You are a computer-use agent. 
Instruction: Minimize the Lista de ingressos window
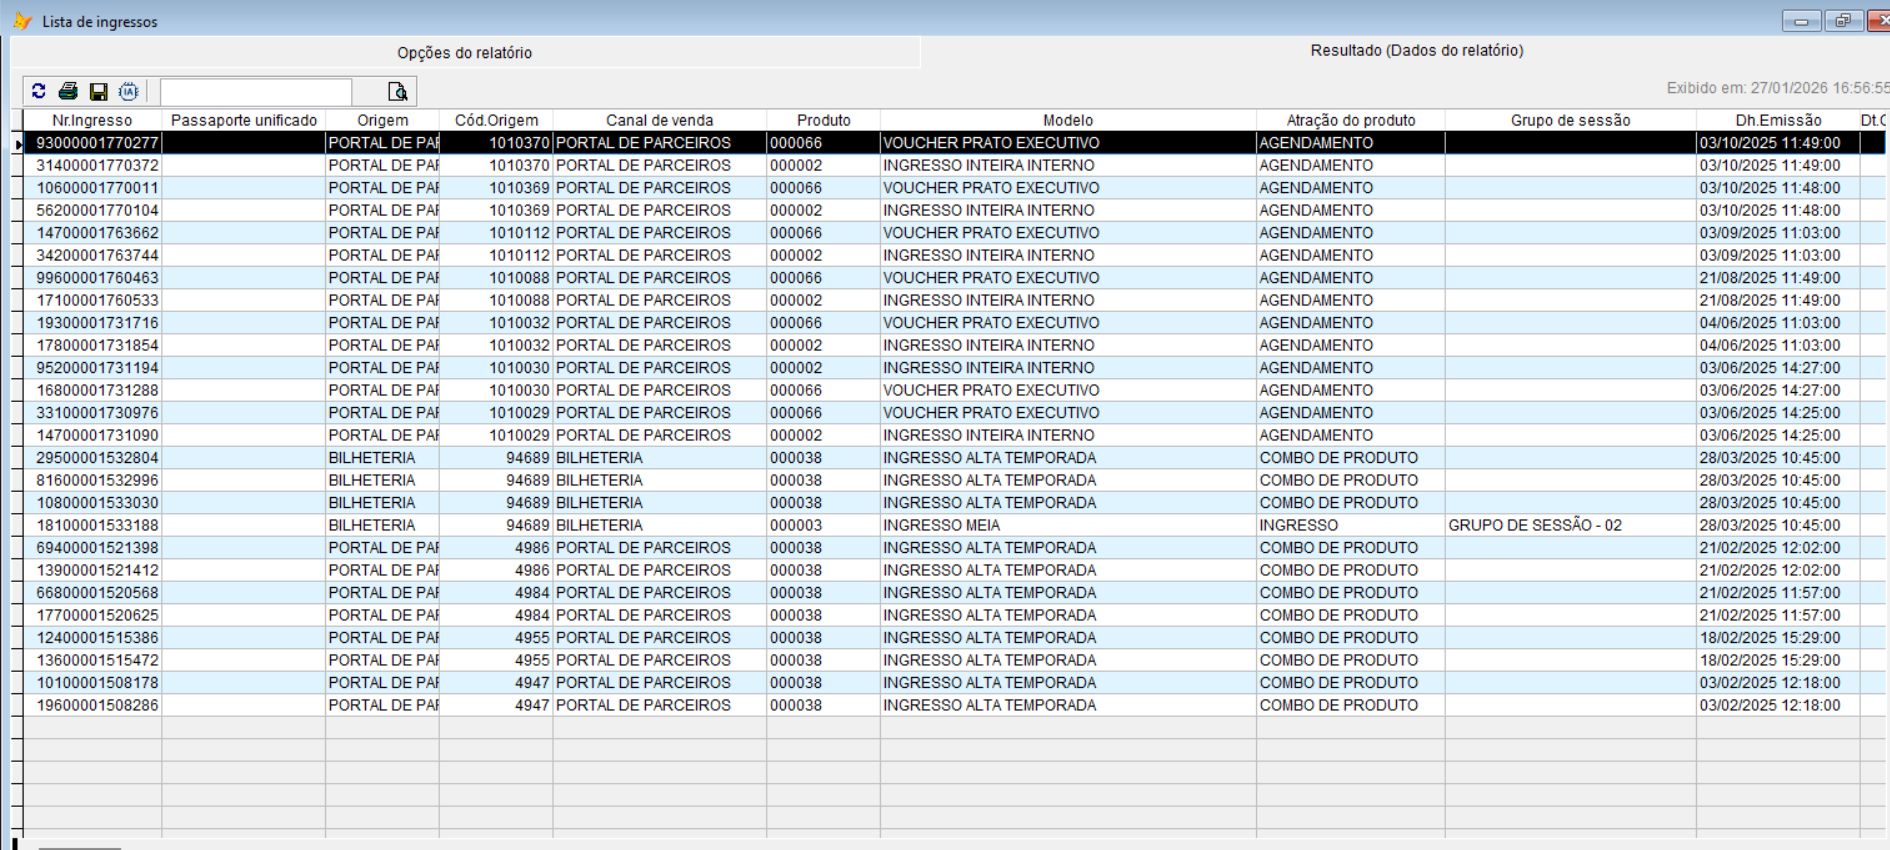pos(1800,21)
